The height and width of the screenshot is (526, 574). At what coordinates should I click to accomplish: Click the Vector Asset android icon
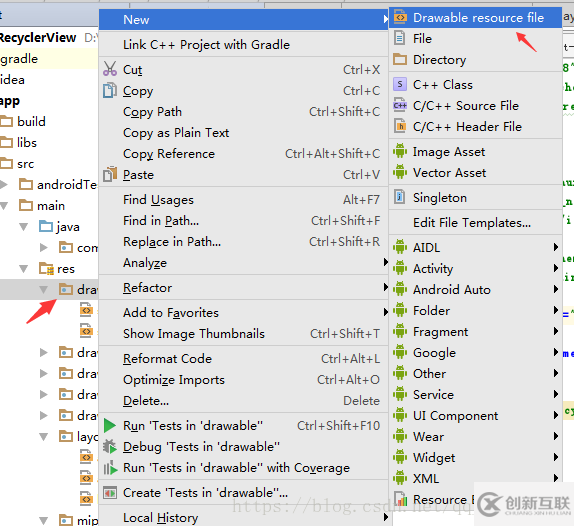(x=400, y=172)
